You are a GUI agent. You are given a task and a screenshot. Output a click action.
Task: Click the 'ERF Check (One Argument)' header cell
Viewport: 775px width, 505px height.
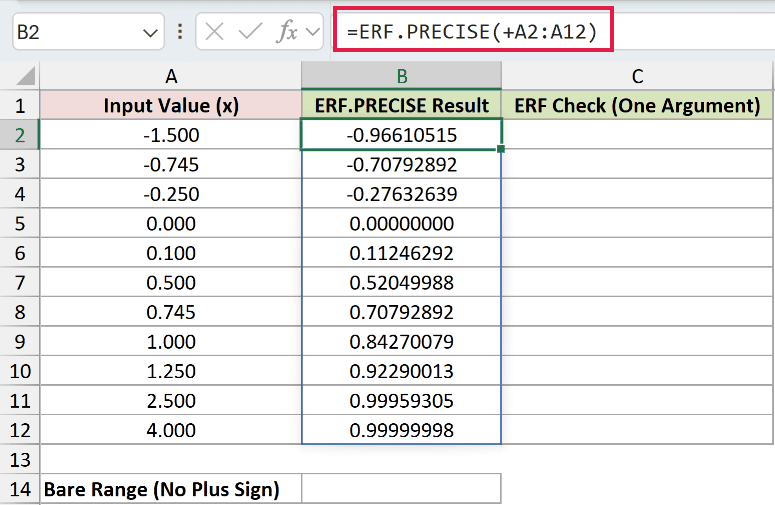coord(637,105)
